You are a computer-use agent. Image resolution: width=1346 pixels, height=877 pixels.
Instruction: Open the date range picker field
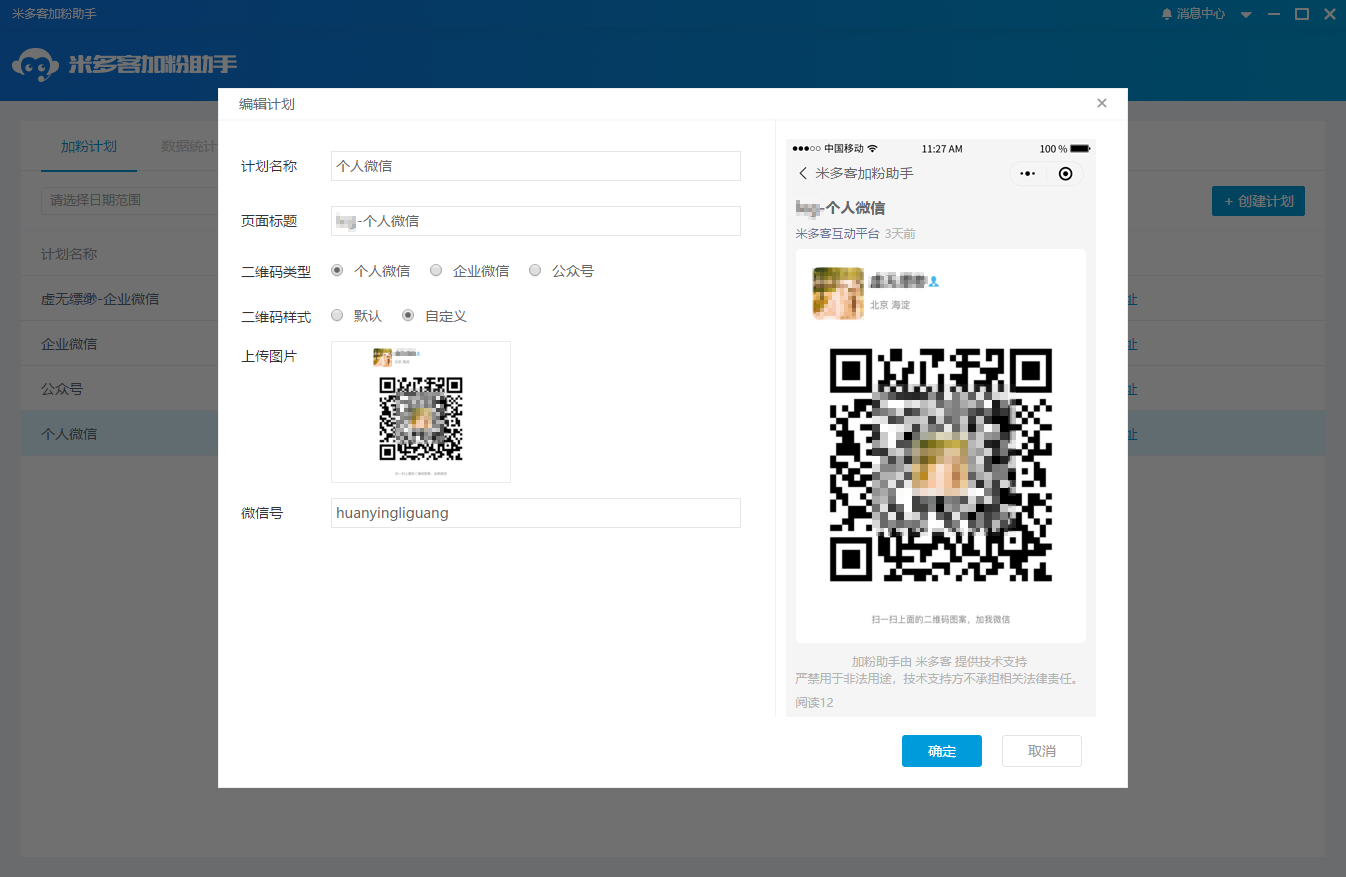click(x=129, y=200)
